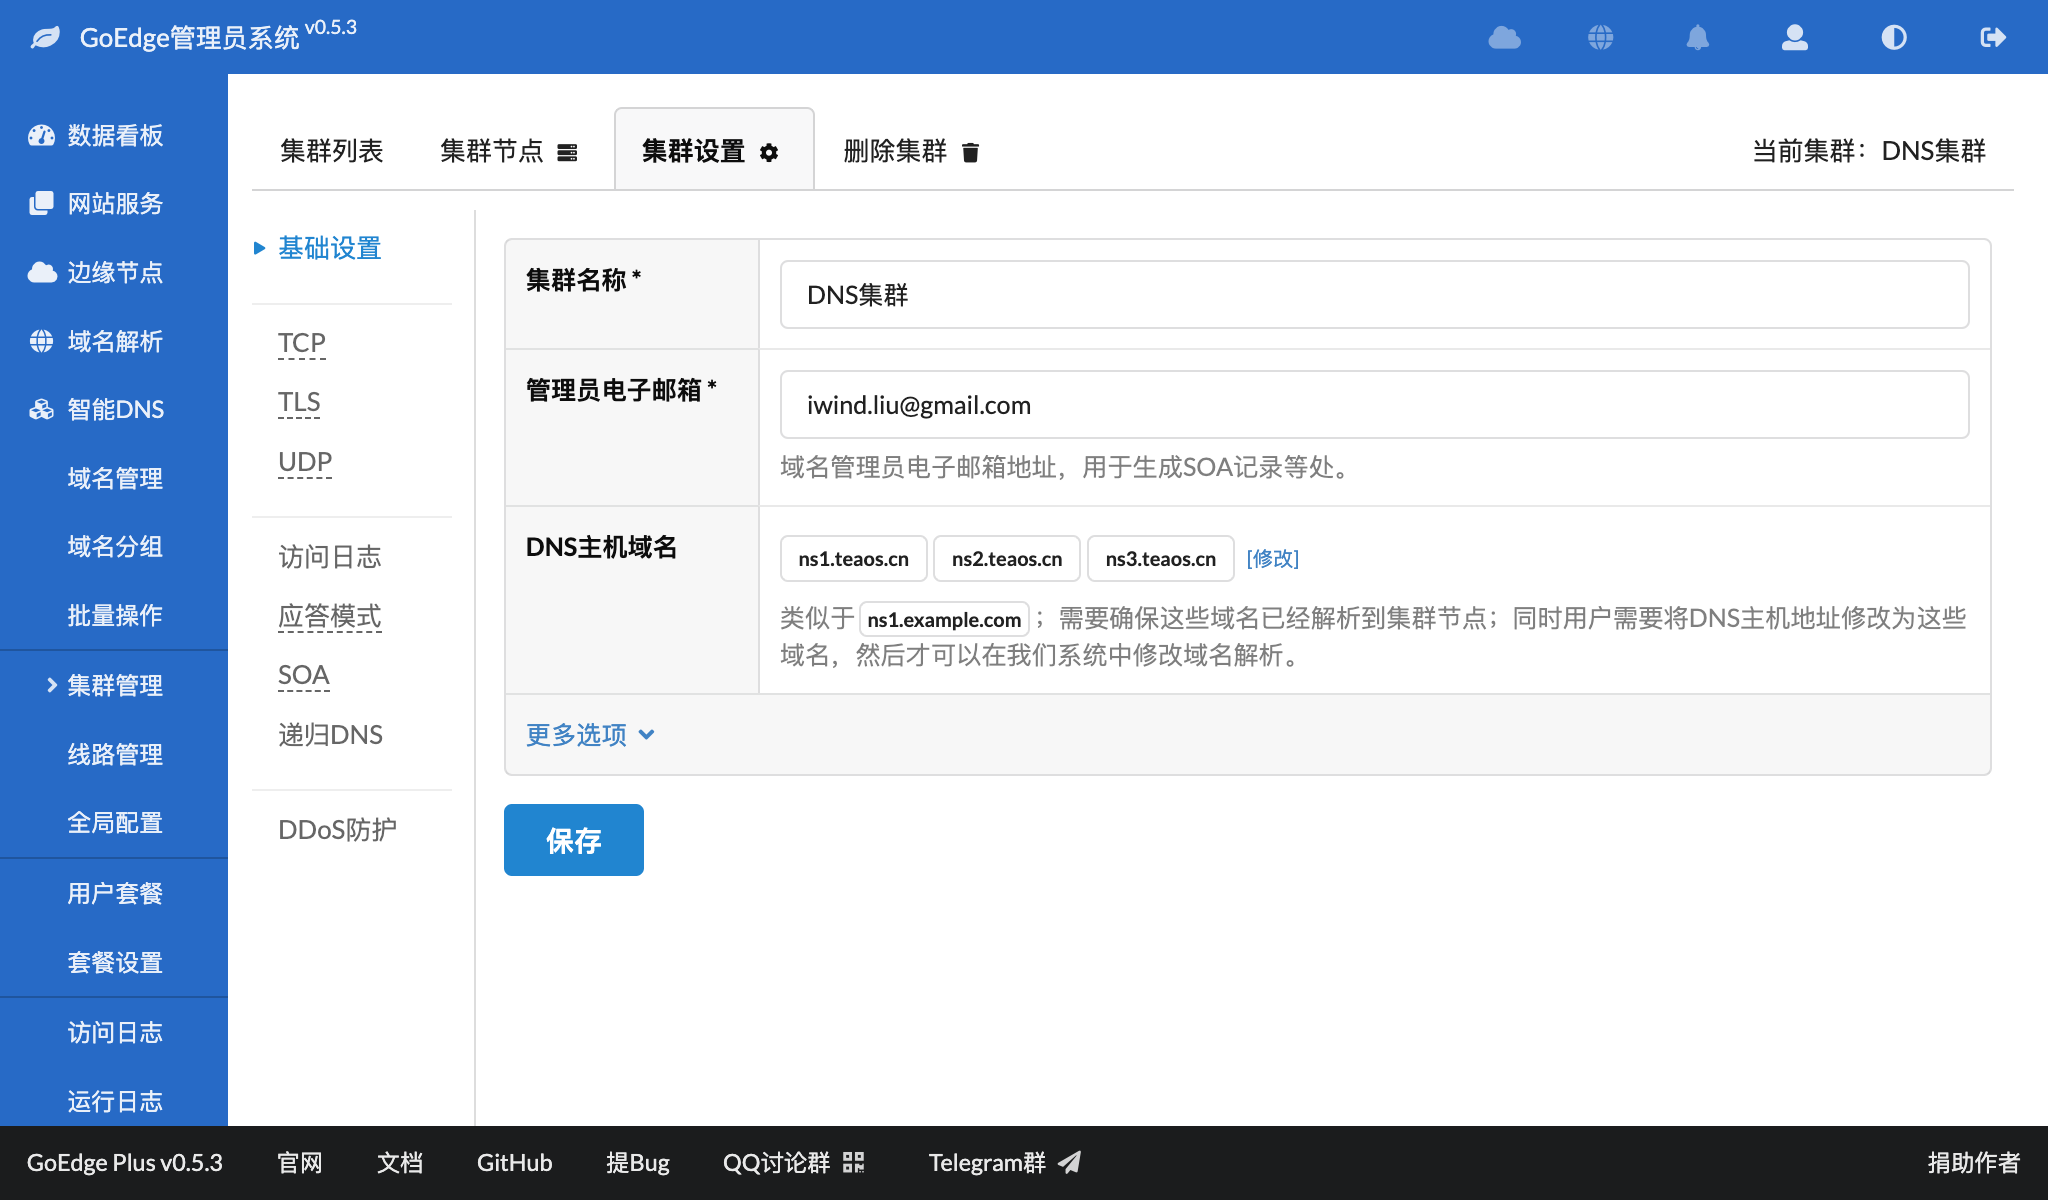Click the ns2.teaos.cn host tag

(x=1007, y=559)
